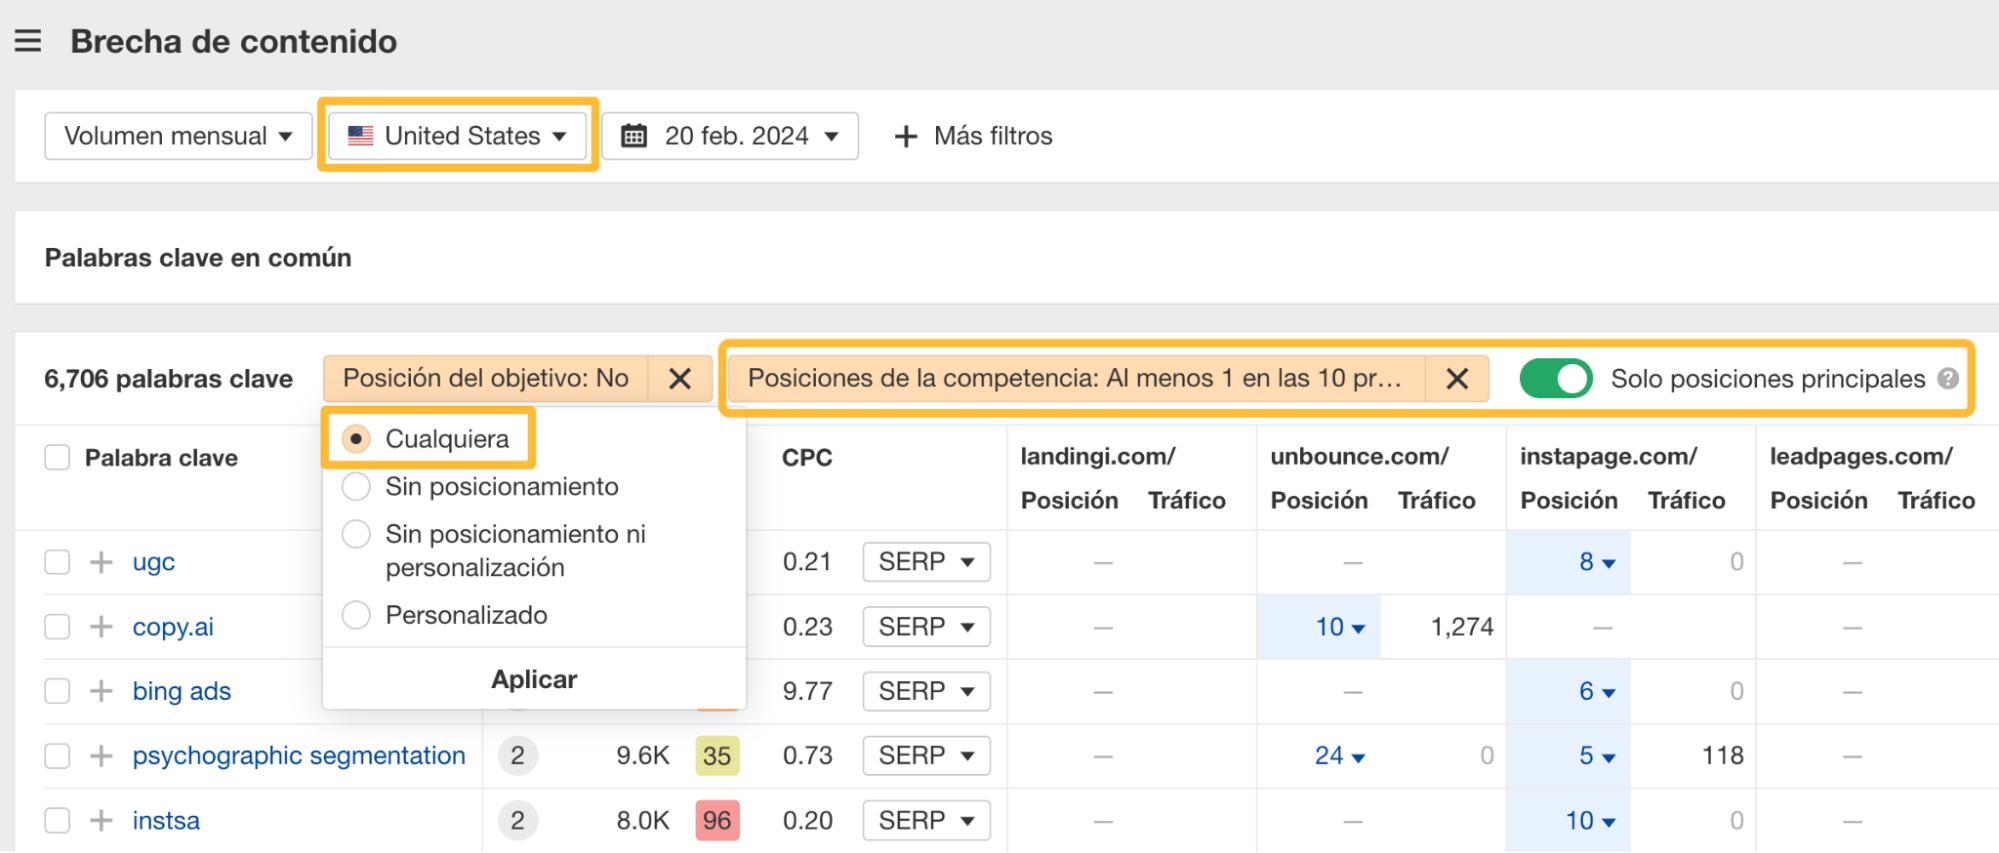The image size is (1999, 853).
Task: Check the psychographic segmentation row checkbox
Action: coord(57,756)
